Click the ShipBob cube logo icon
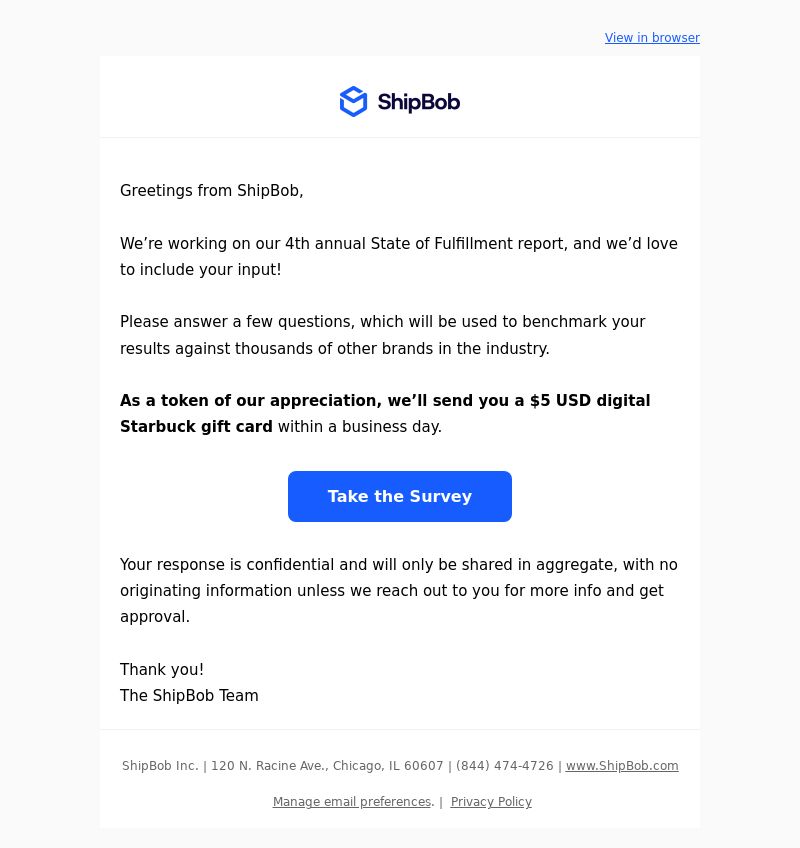 [353, 101]
